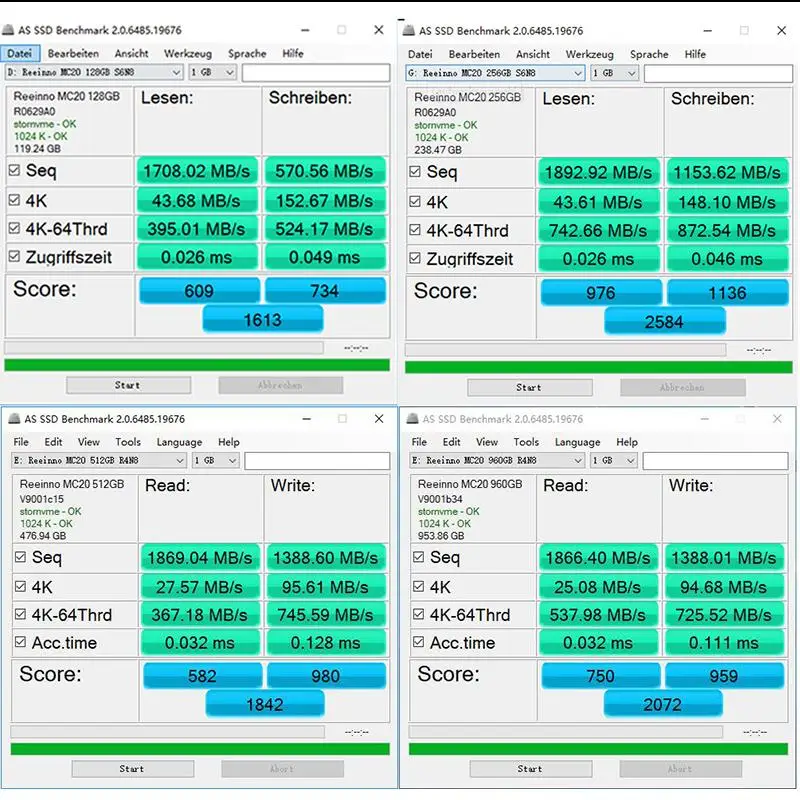Open the Werkzeug menu in the 256GB window

click(589, 54)
